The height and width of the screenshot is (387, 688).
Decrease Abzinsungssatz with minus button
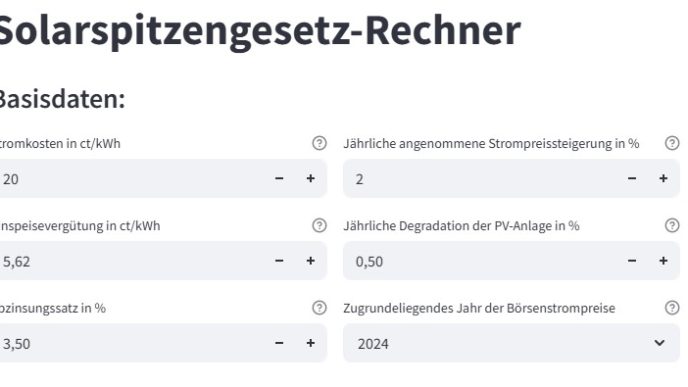(x=279, y=343)
